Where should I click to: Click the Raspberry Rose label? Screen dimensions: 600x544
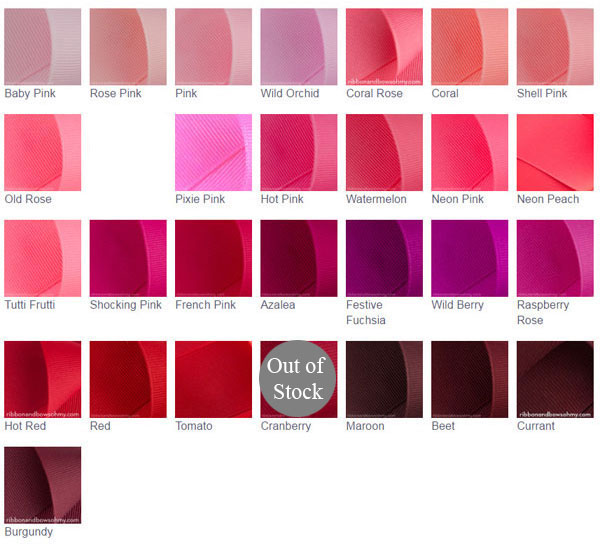(x=544, y=312)
